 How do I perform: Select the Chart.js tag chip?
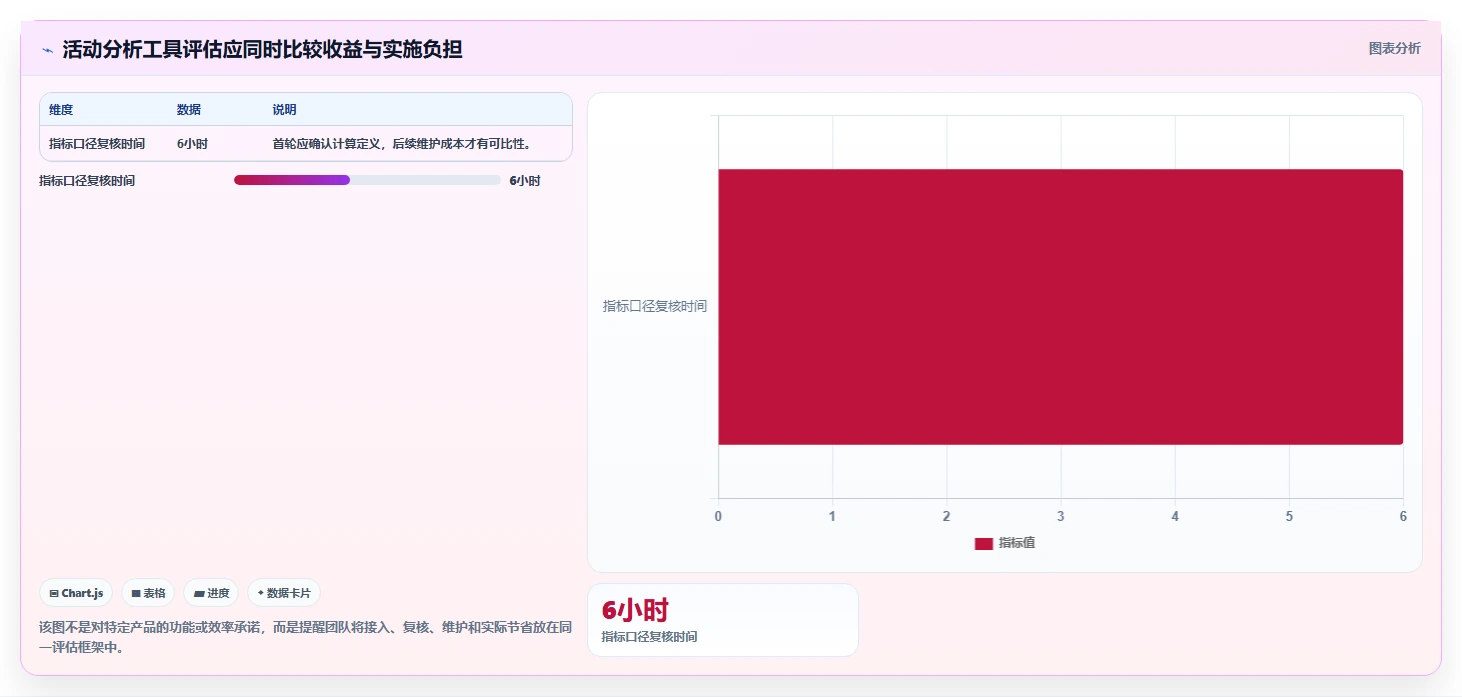[77, 593]
